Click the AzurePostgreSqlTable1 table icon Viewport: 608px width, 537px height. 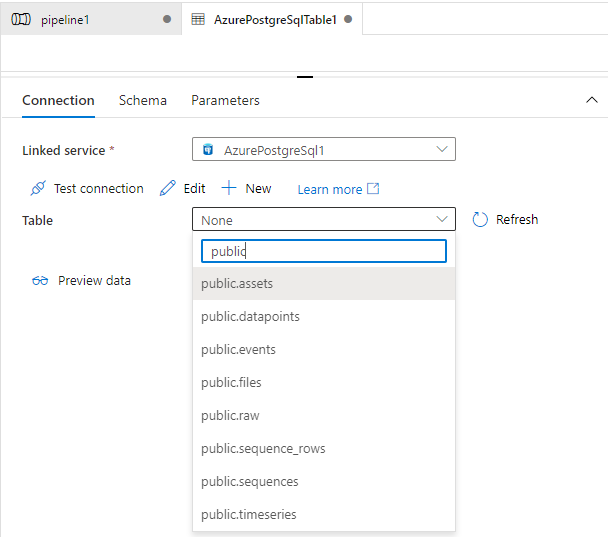pos(198,19)
